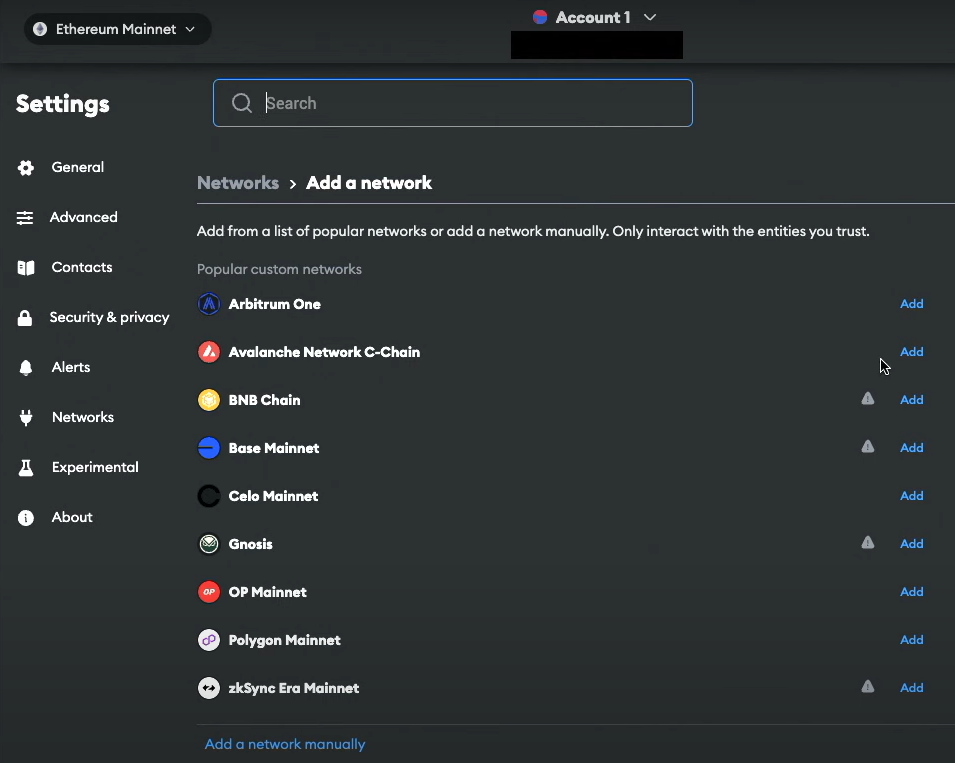The width and height of the screenshot is (955, 763).
Task: Click the Alerts bell icon
Action: [26, 367]
